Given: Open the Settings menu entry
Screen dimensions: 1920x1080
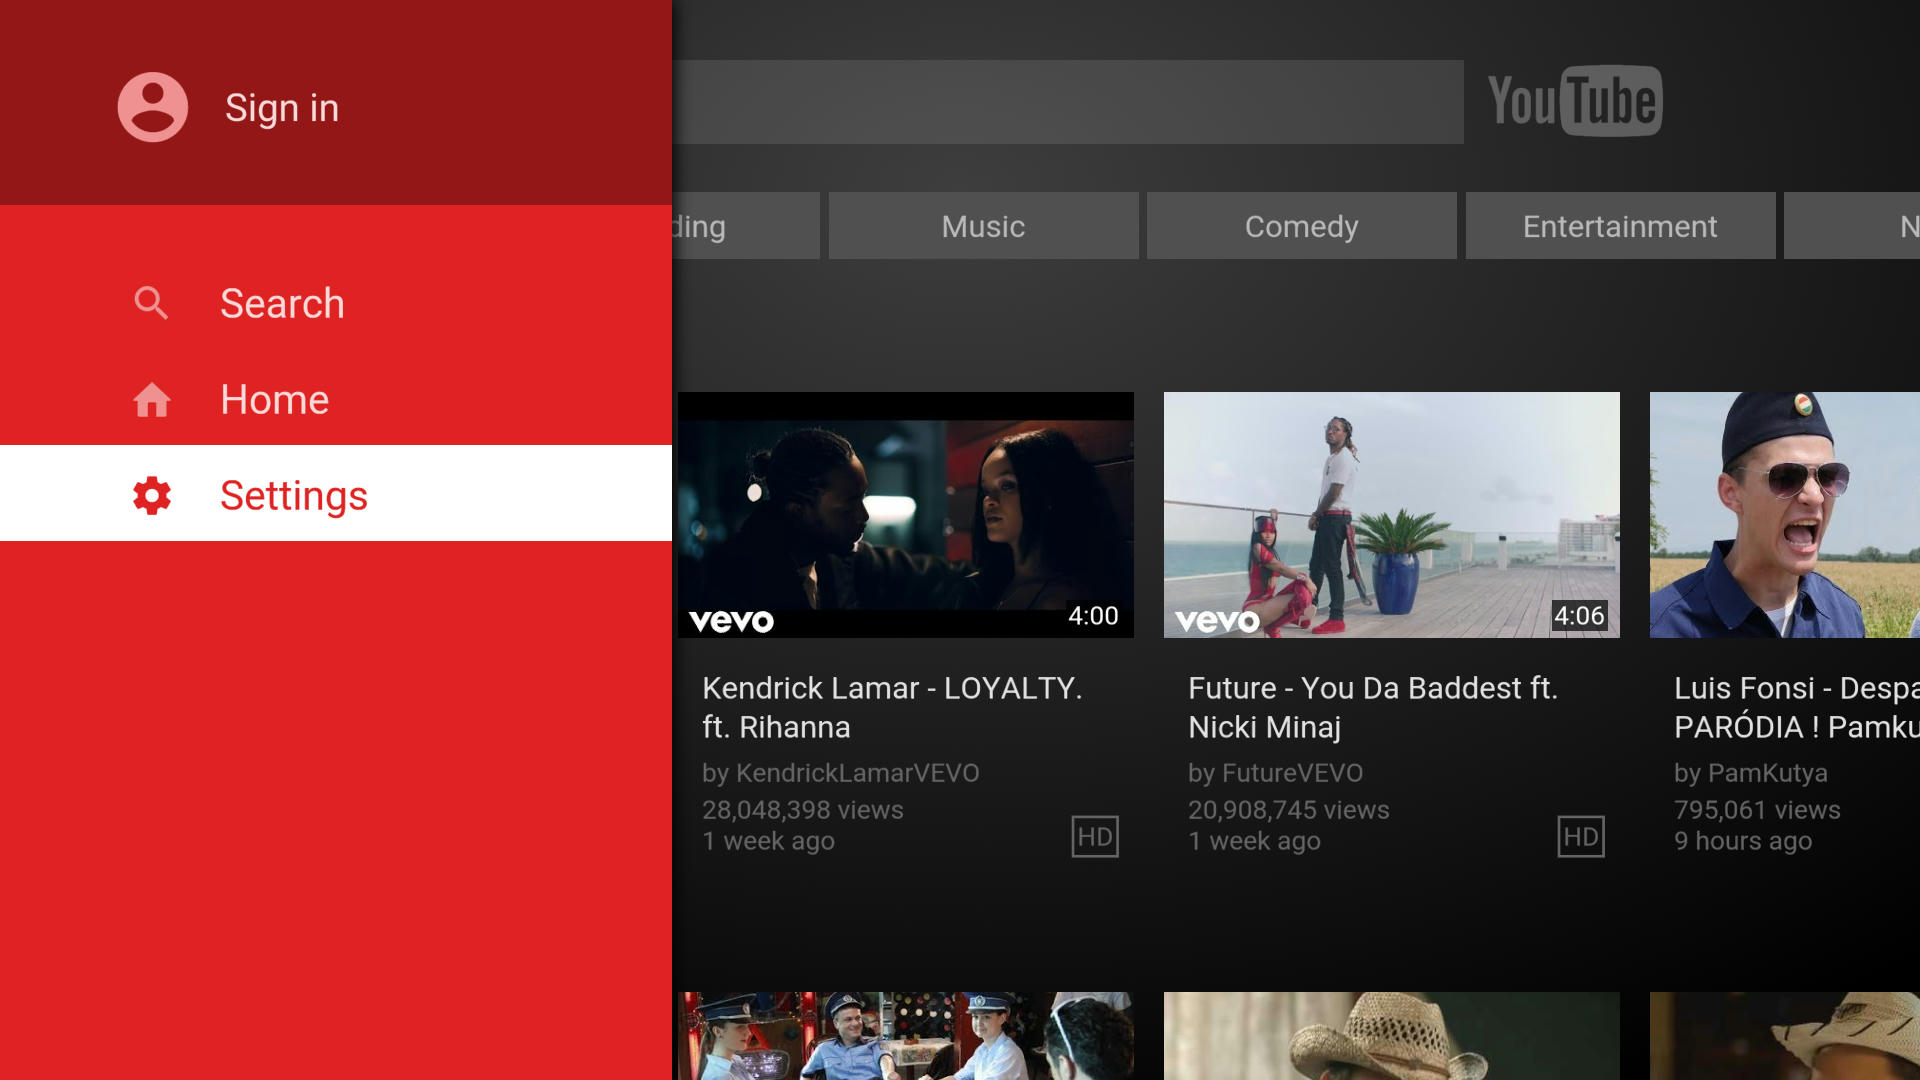Looking at the screenshot, I should [x=336, y=493].
